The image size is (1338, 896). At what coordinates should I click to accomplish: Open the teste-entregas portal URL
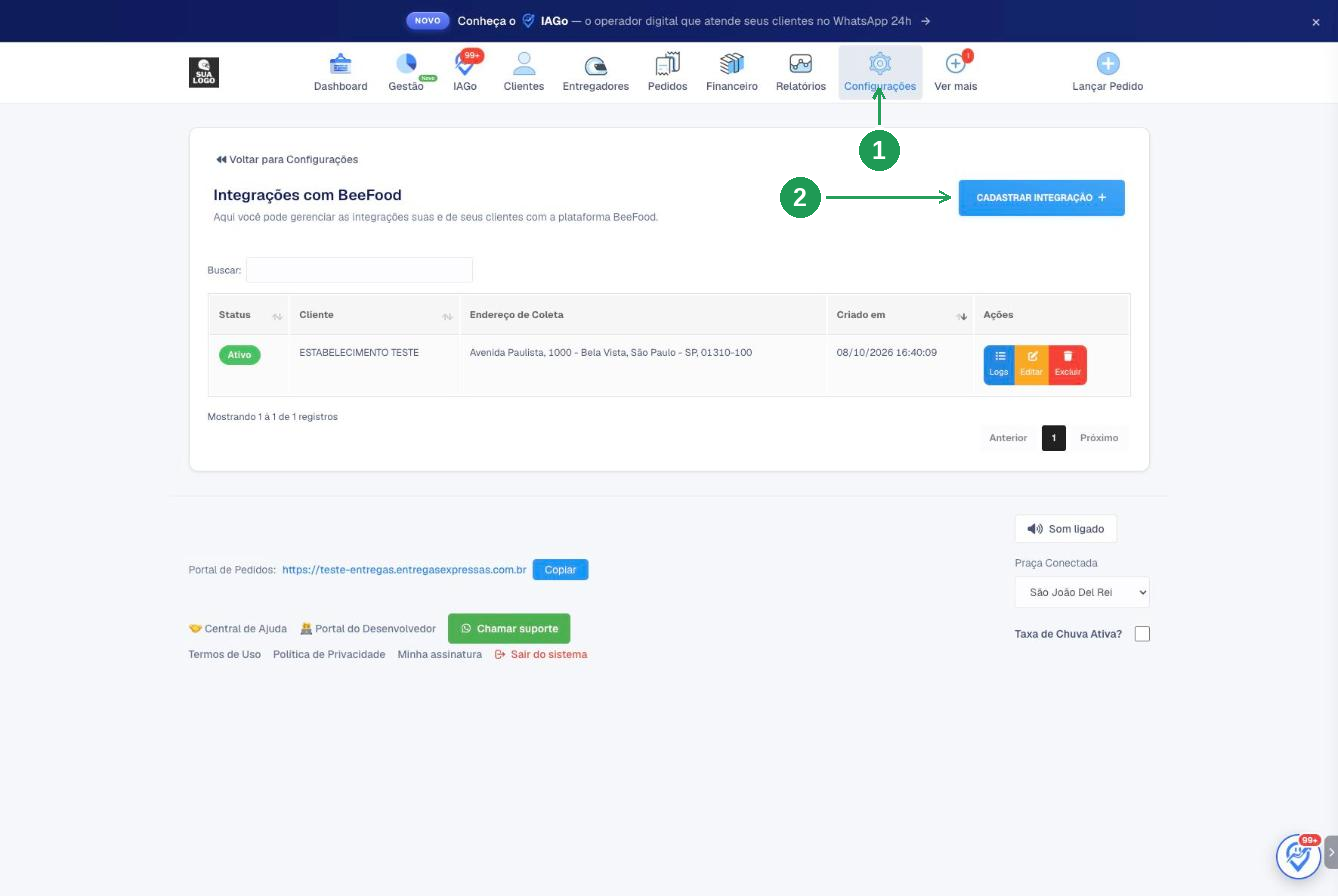[x=404, y=570]
